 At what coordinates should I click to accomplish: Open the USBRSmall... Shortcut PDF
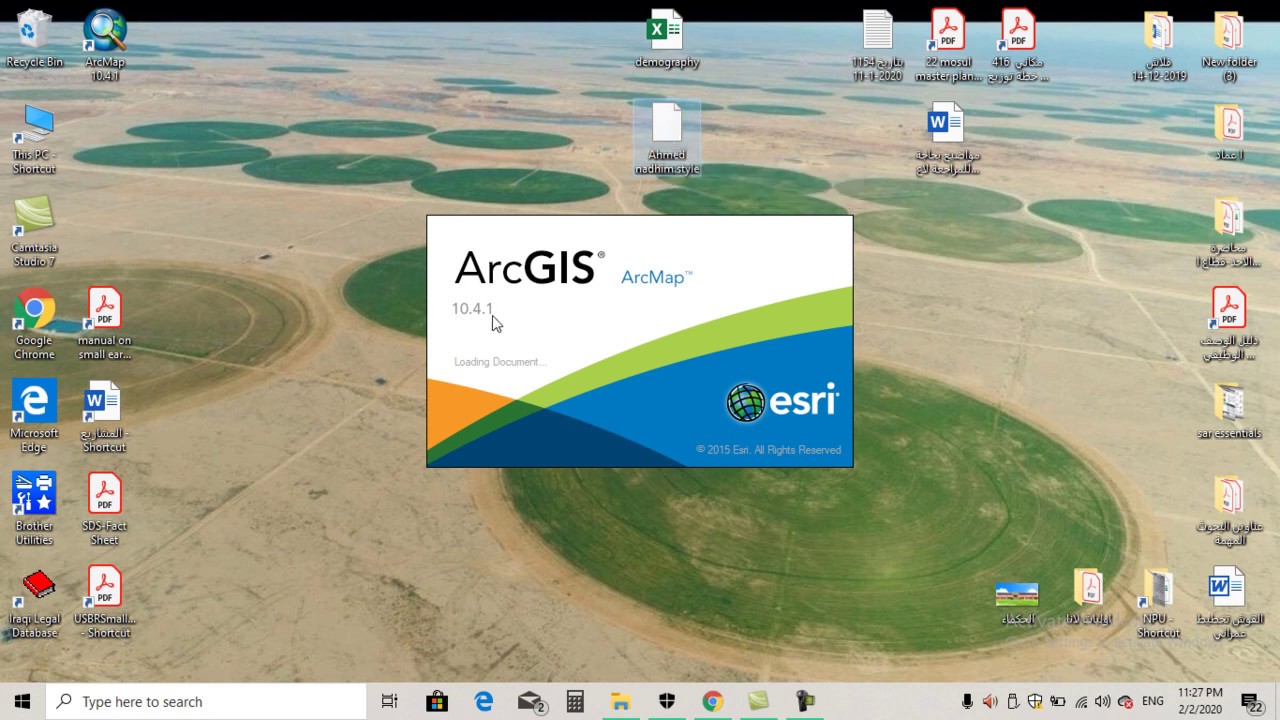coord(104,602)
